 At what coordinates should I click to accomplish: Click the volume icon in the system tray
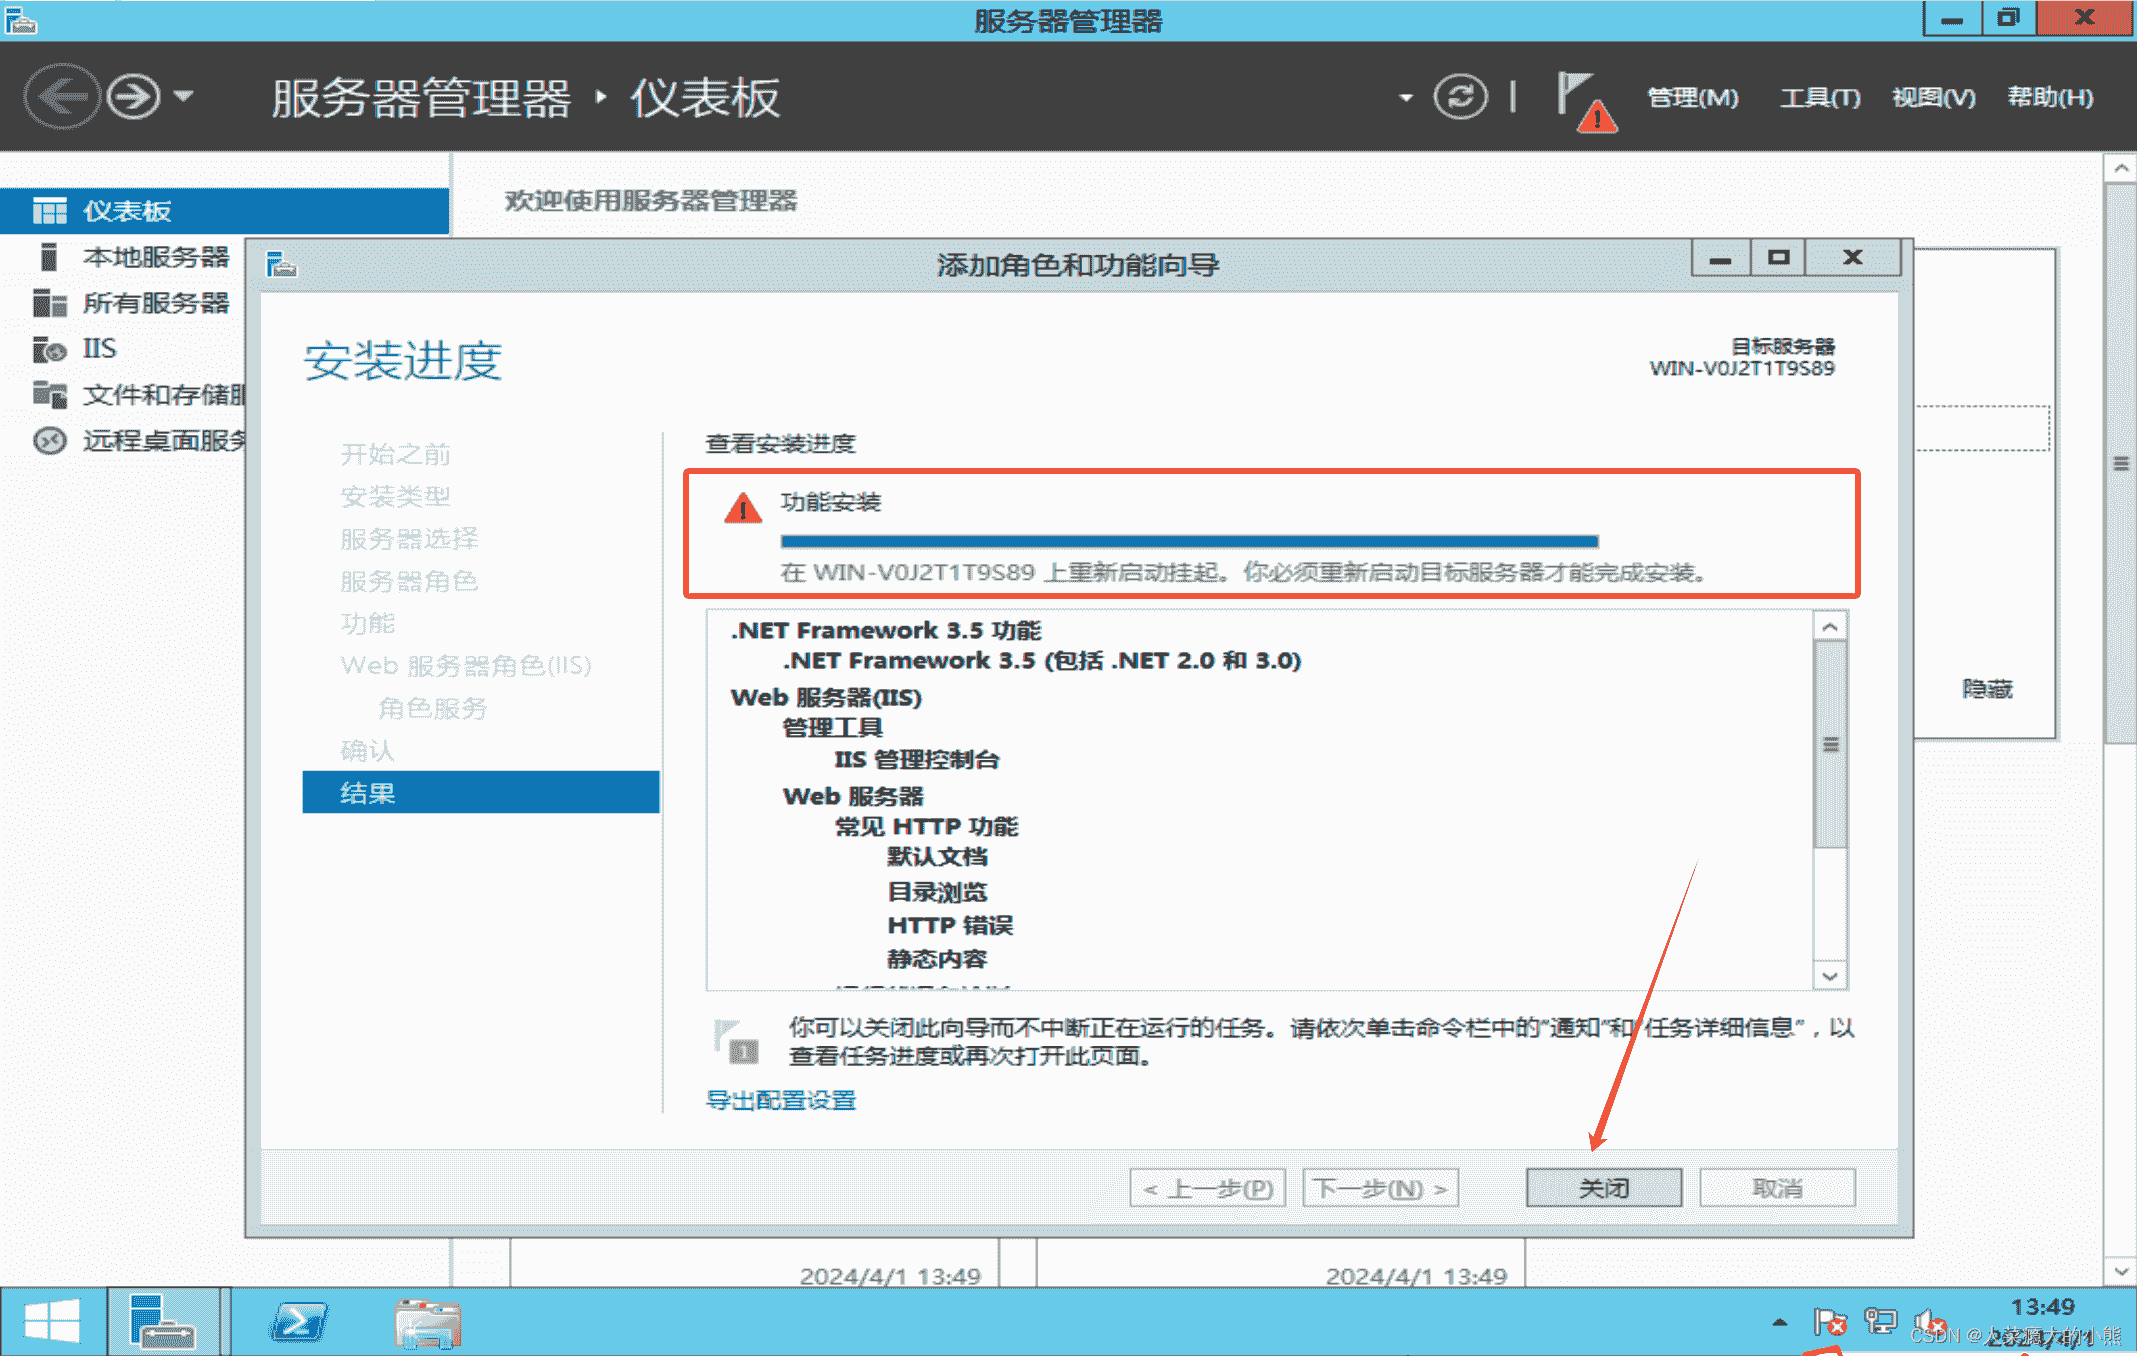pyautogui.click(x=1931, y=1321)
